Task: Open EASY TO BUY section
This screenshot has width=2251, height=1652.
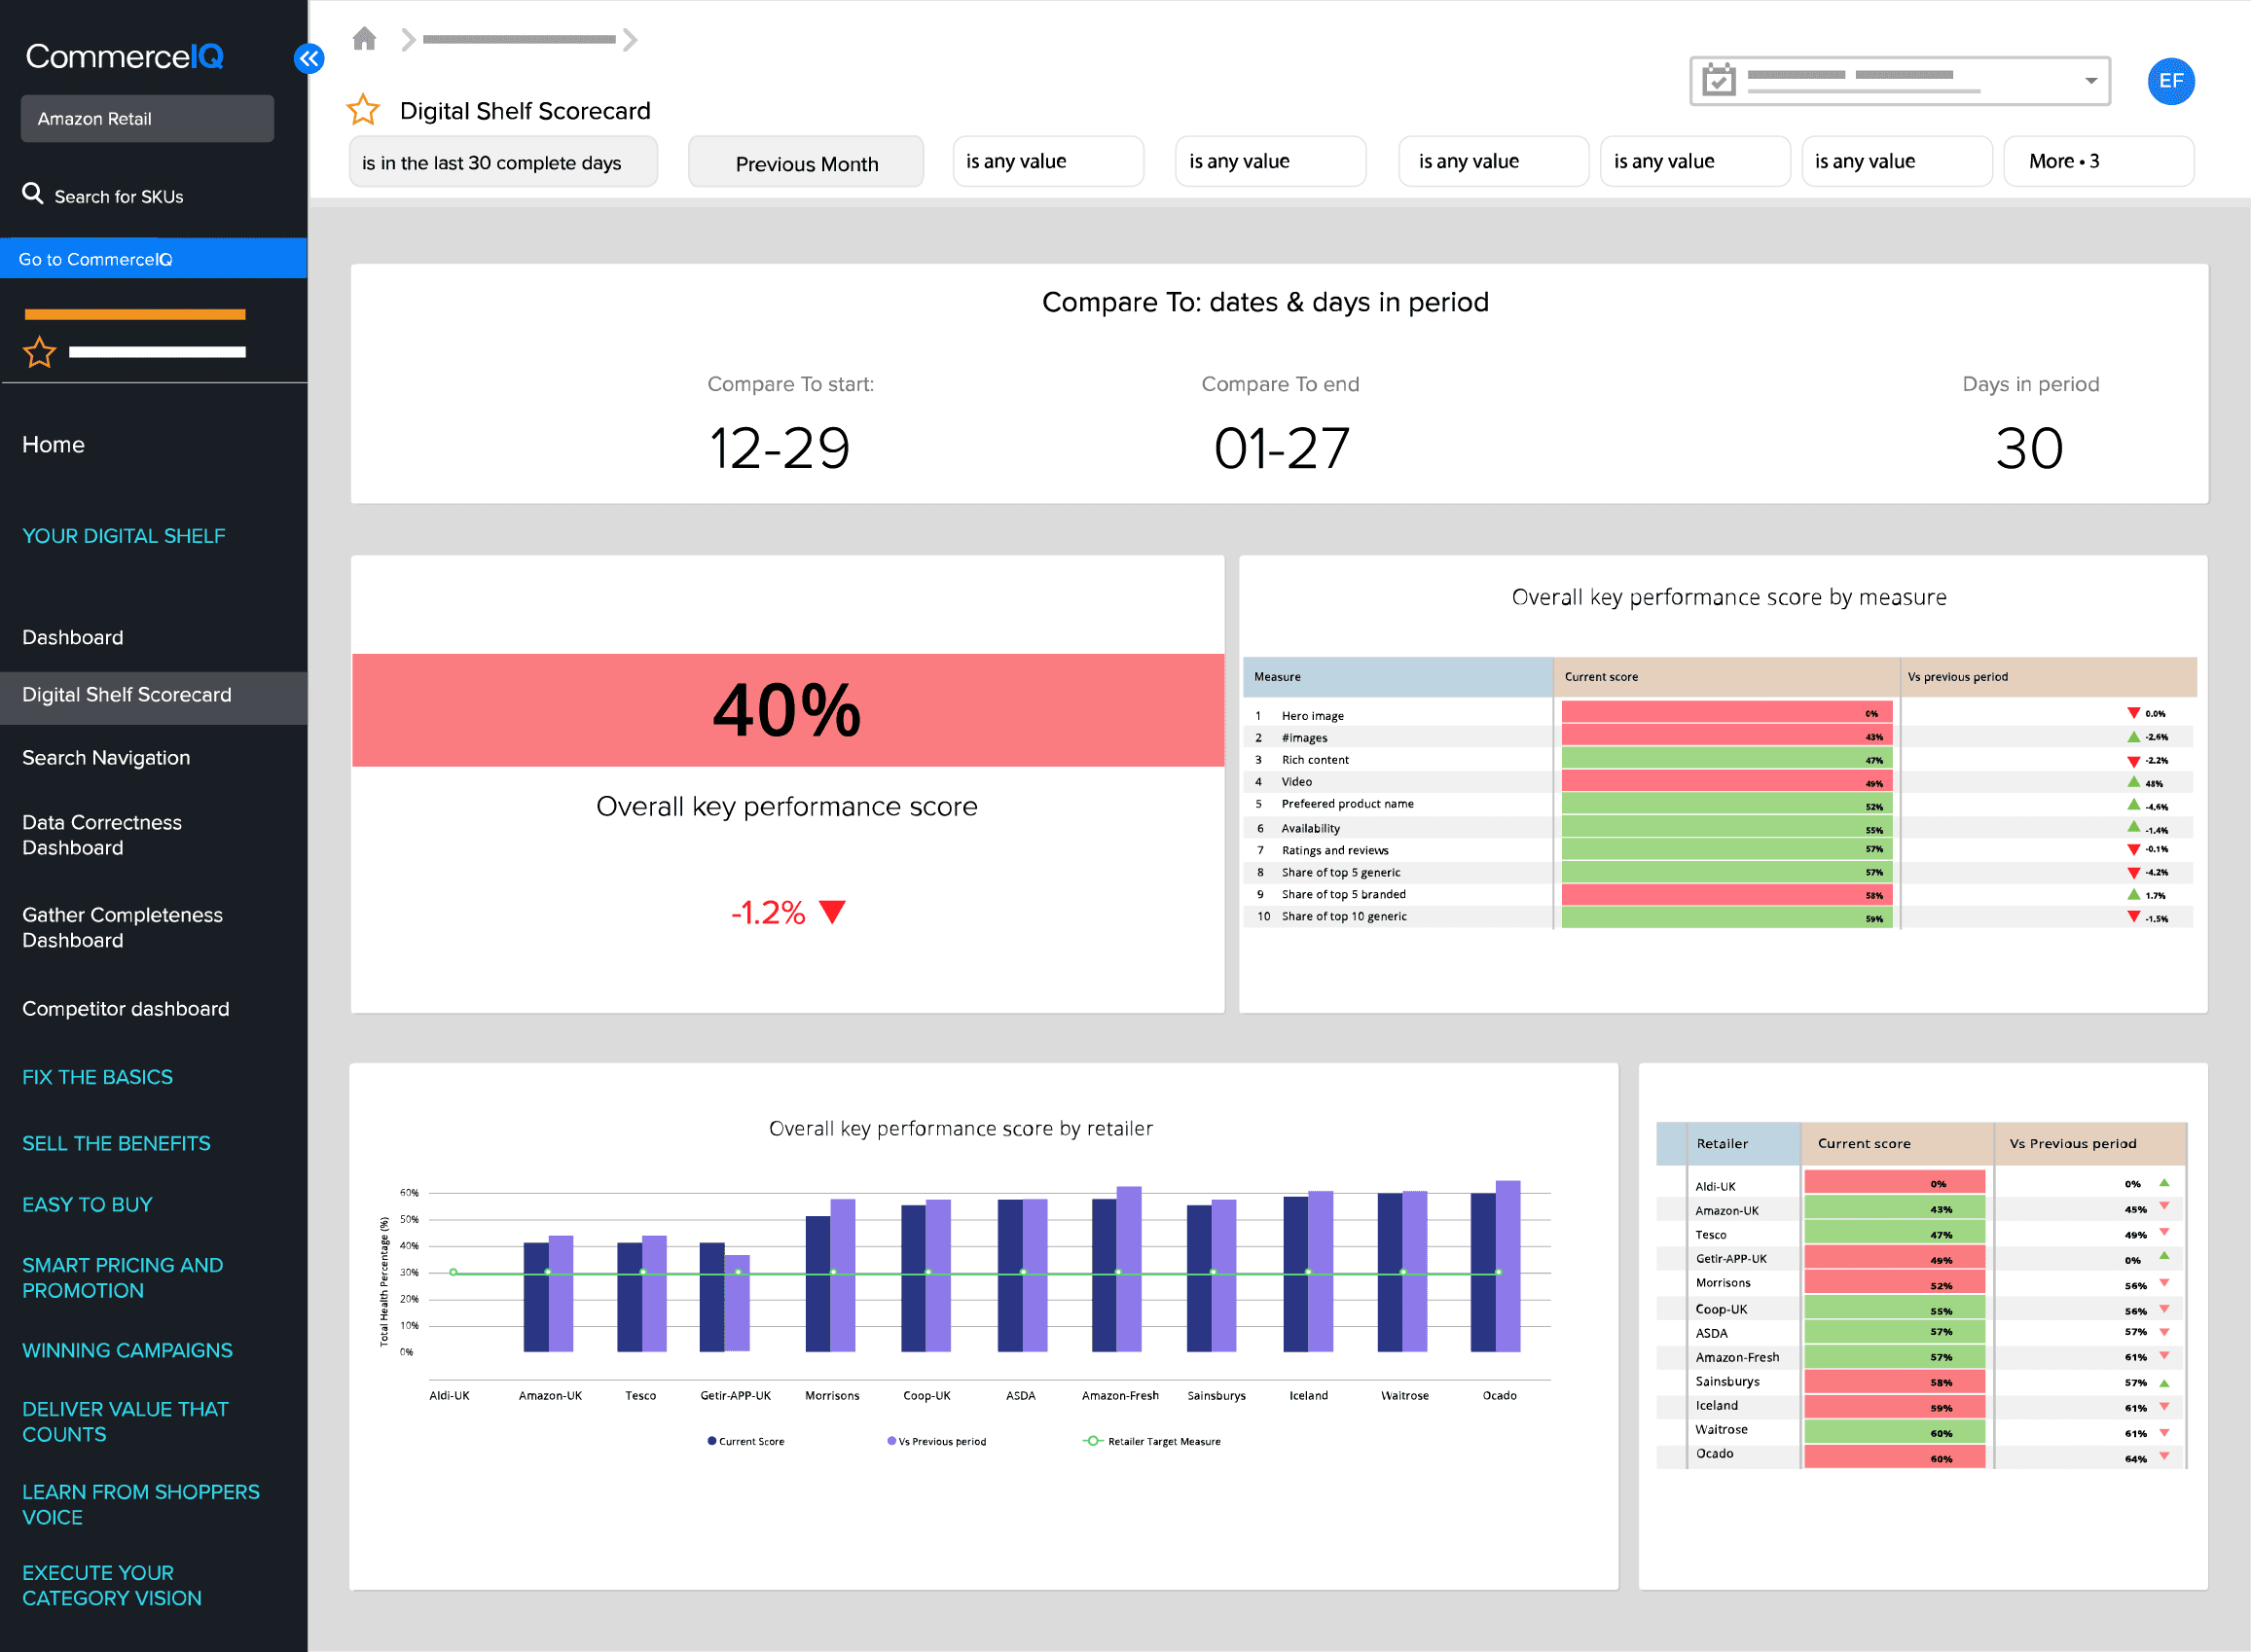Action: pos(87,1204)
